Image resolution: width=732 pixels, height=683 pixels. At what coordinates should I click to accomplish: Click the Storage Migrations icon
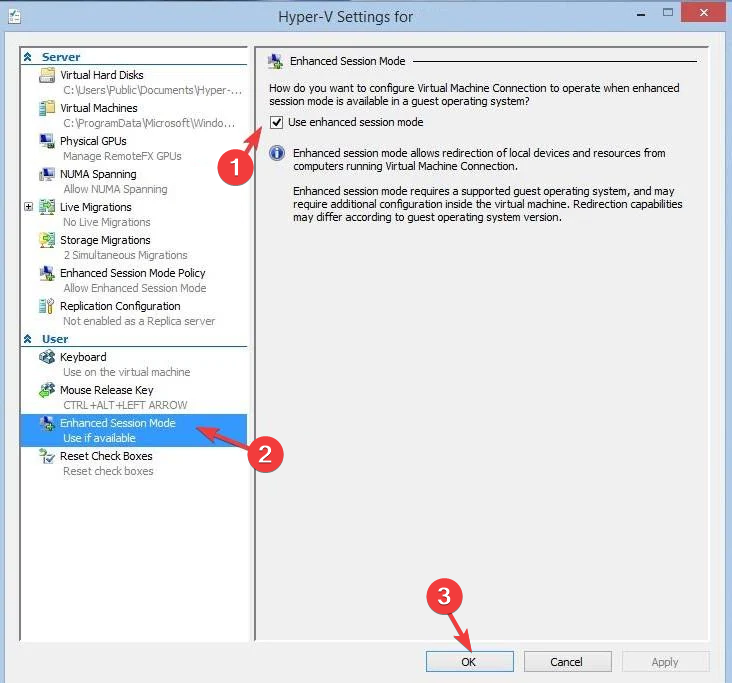(47, 240)
